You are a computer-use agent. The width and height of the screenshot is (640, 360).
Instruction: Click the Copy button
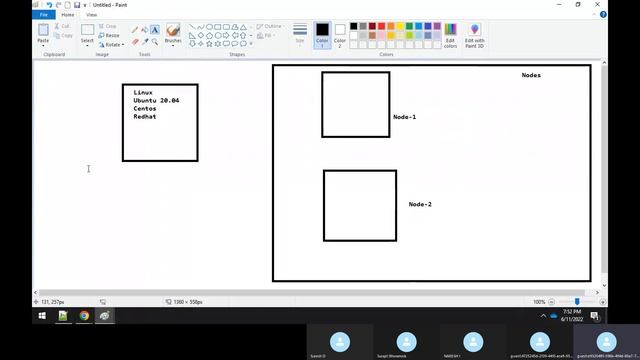click(x=63, y=36)
